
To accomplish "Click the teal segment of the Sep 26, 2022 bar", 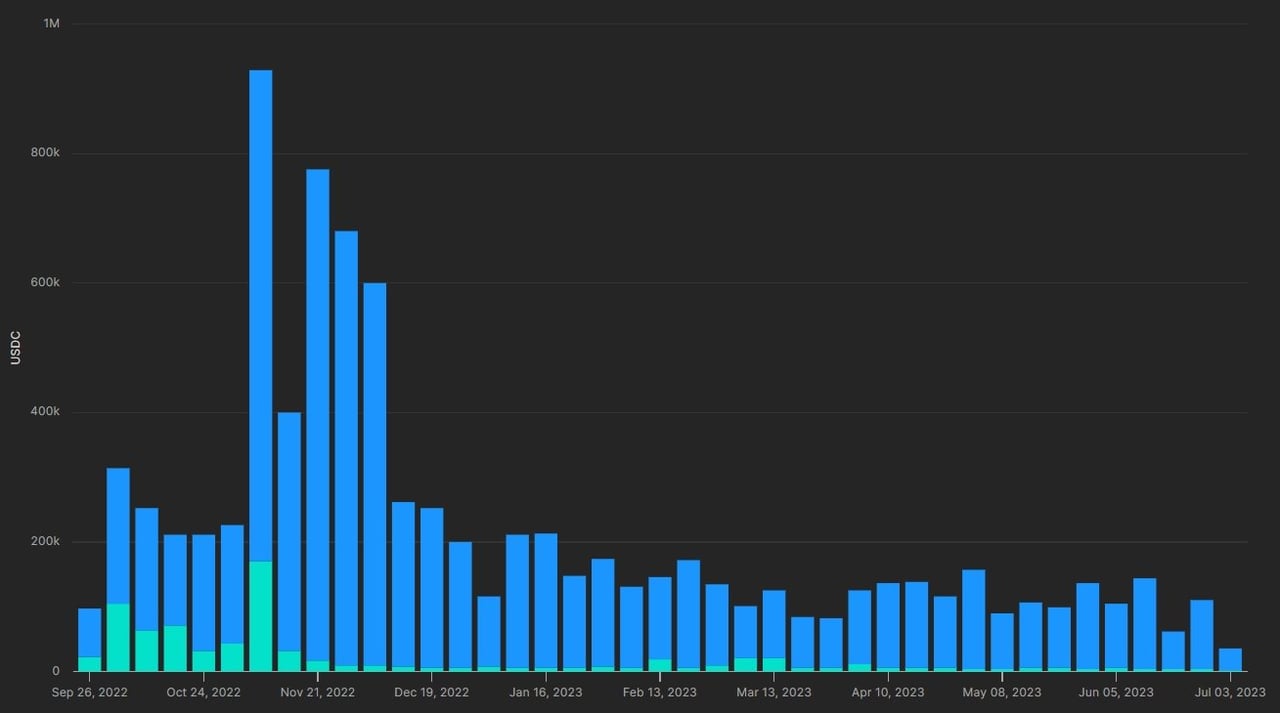I will click(90, 664).
